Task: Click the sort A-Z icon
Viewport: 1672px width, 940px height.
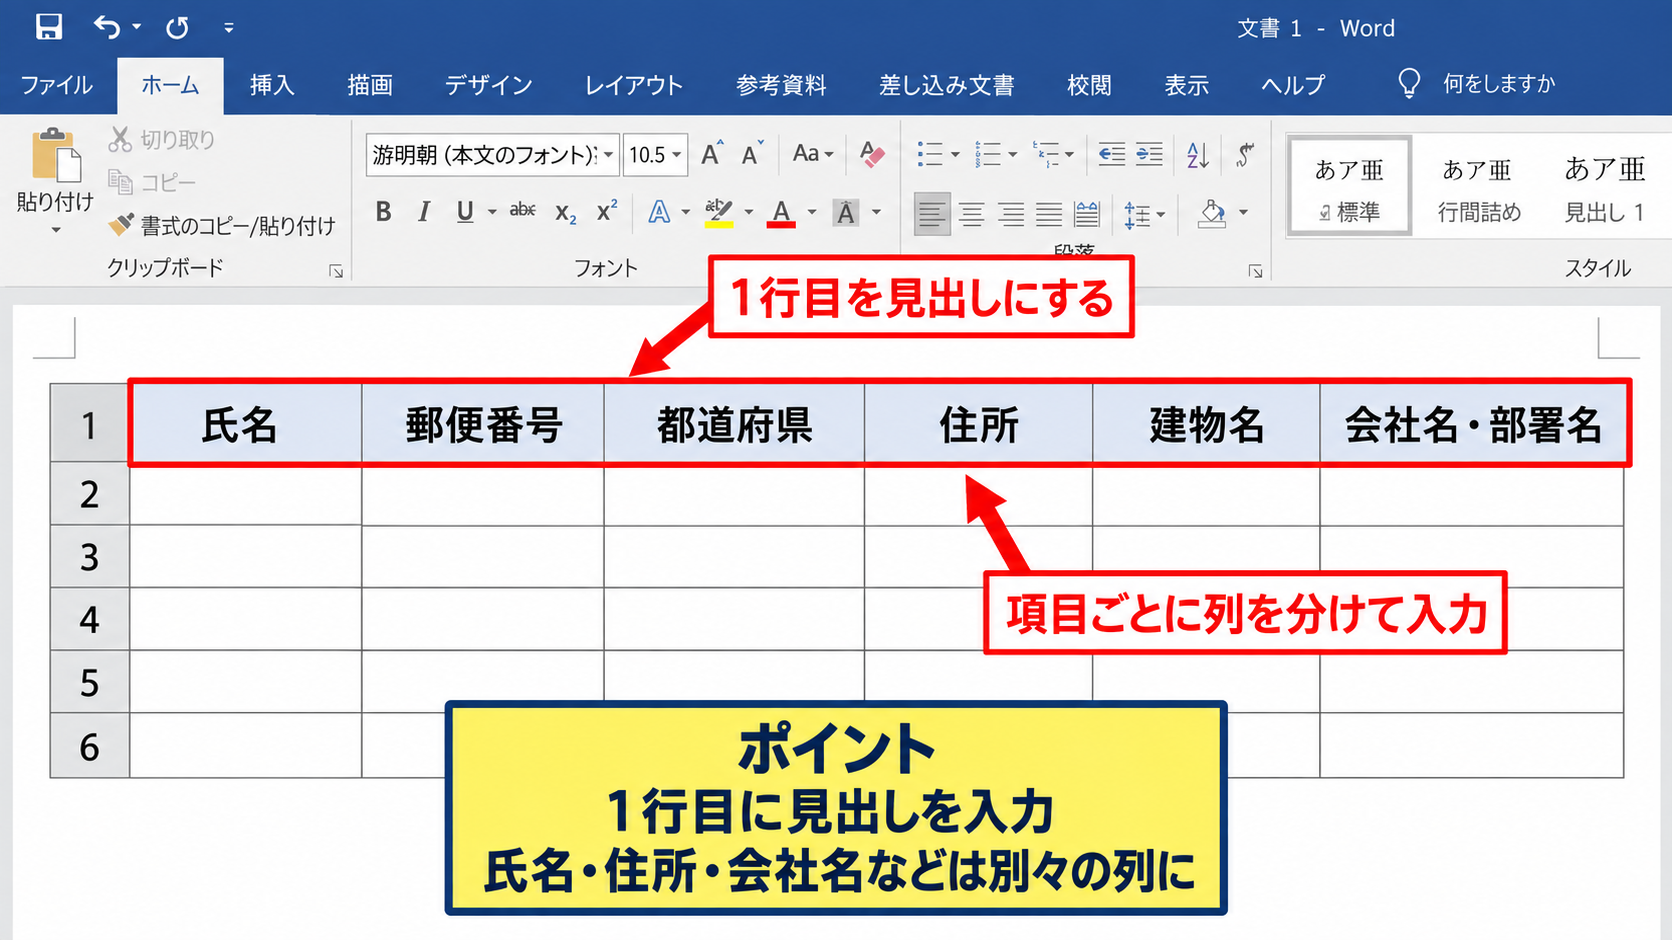Action: pyautogui.click(x=1197, y=155)
